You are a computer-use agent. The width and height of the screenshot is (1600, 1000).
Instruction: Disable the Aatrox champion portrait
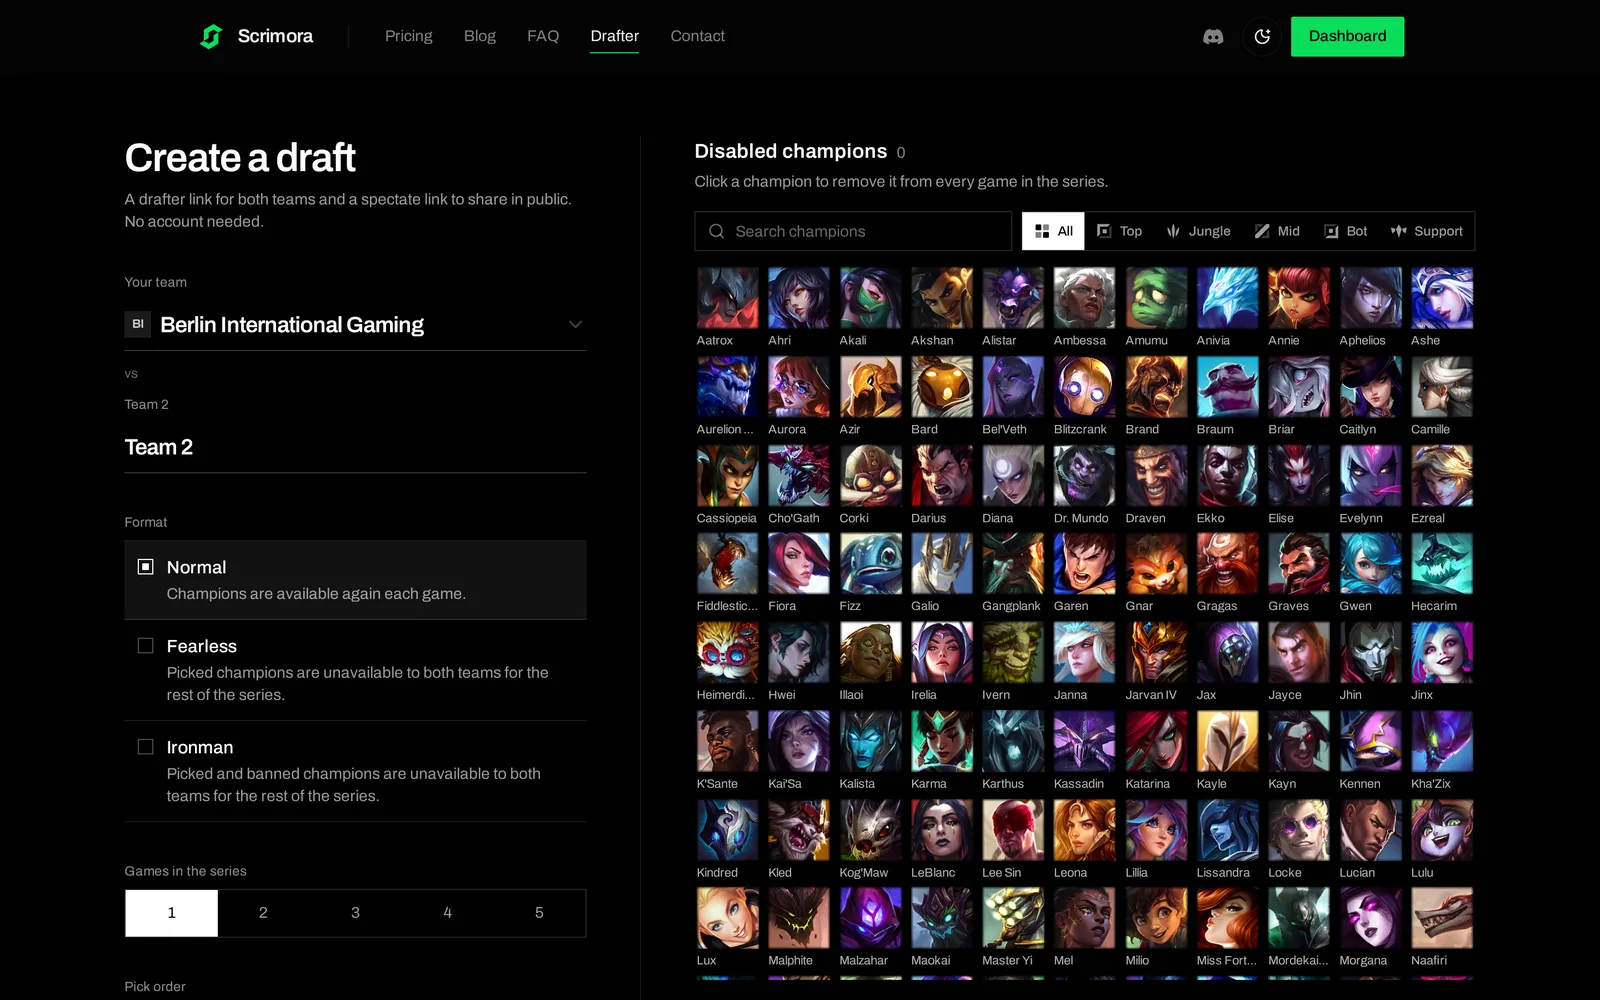[727, 298]
